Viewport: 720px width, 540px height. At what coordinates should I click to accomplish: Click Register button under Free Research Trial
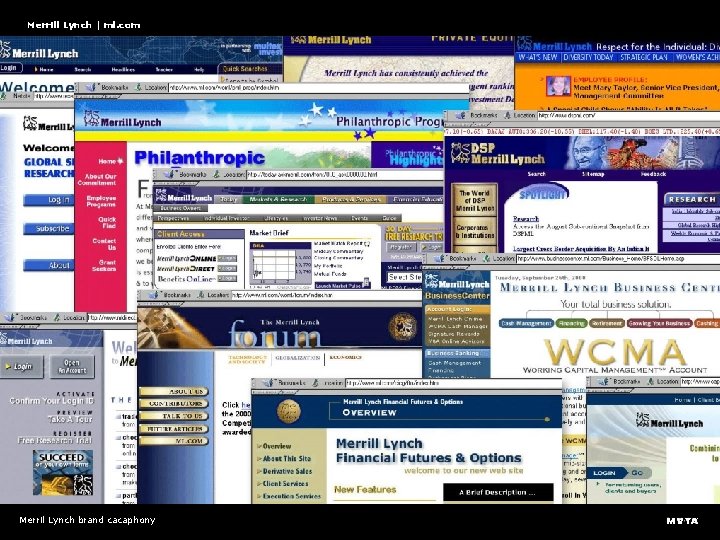[x=401, y=247]
